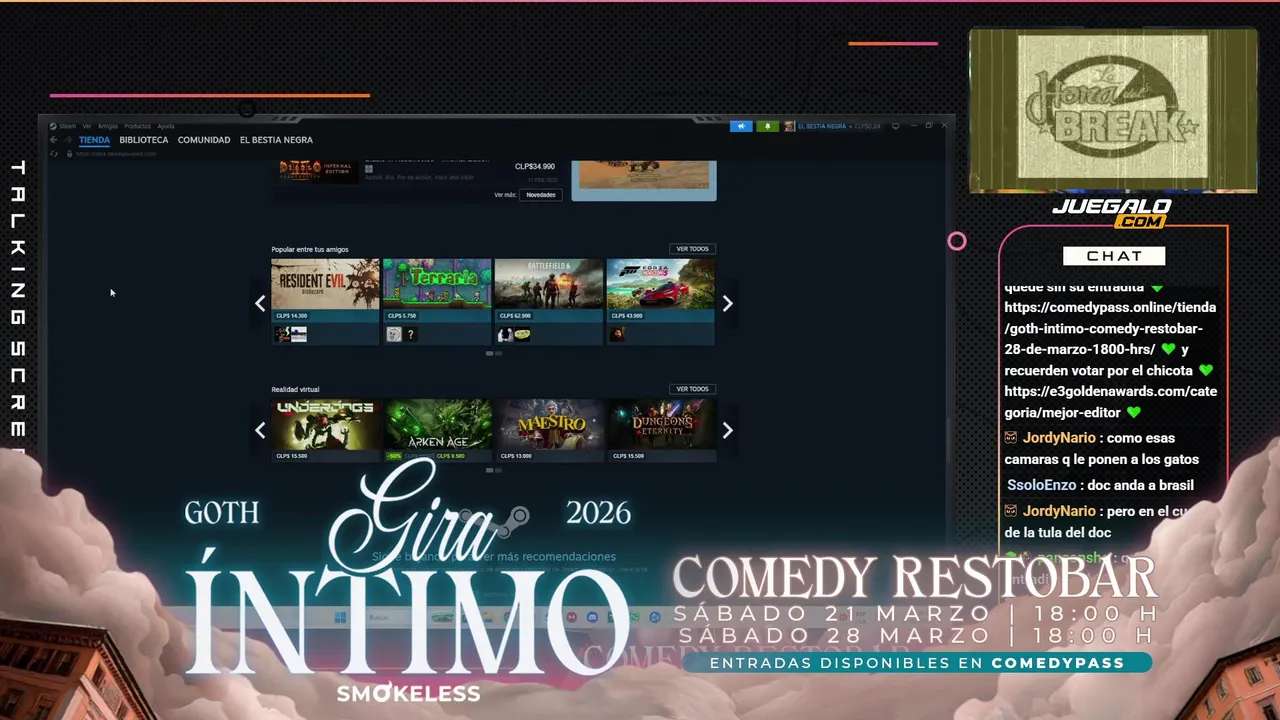Show previous games in Popular entre tus amigos
Image resolution: width=1280 pixels, height=720 pixels.
pyautogui.click(x=260, y=303)
